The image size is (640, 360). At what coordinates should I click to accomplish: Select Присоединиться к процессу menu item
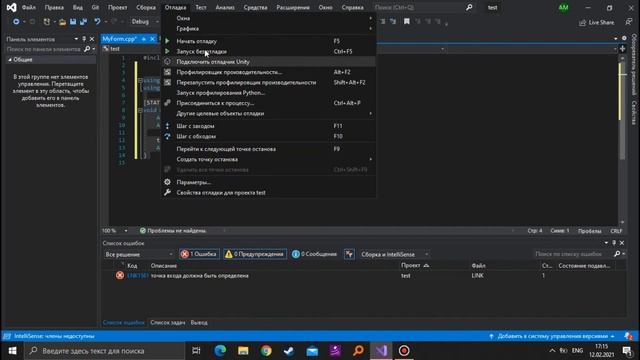[269, 103]
